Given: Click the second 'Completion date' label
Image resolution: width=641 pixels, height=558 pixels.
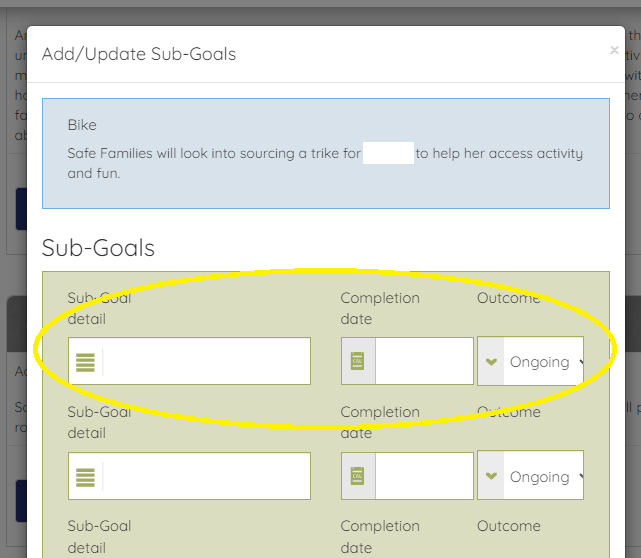Looking at the screenshot, I should click(x=380, y=422).
